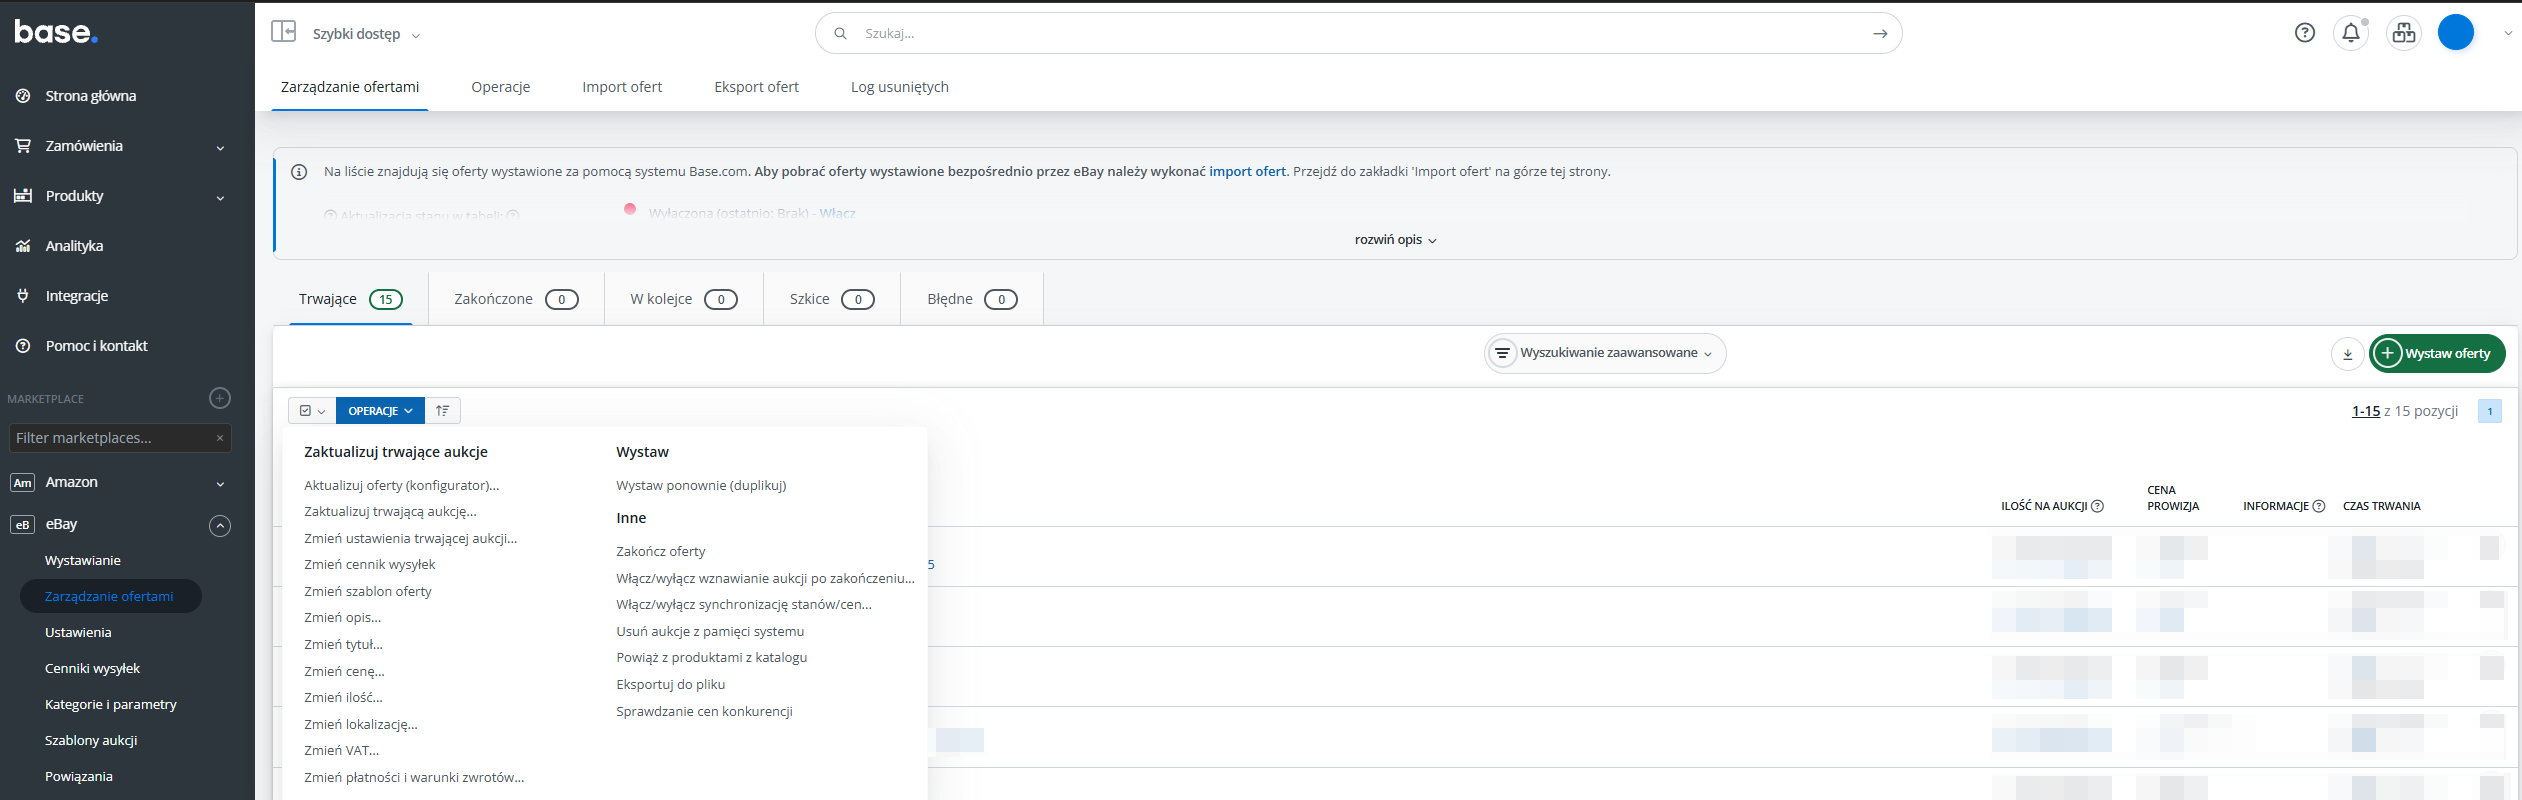Follow the import ofert link in notice

1247,172
